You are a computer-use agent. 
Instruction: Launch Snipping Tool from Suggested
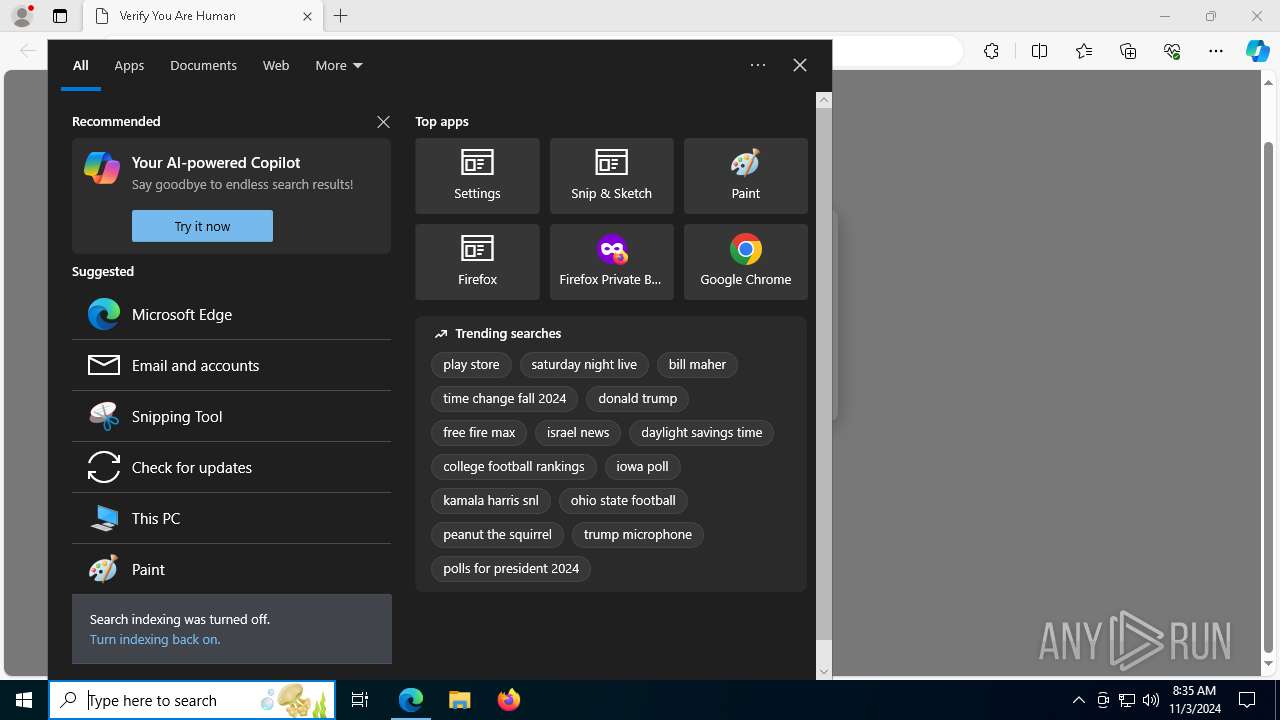pos(231,416)
